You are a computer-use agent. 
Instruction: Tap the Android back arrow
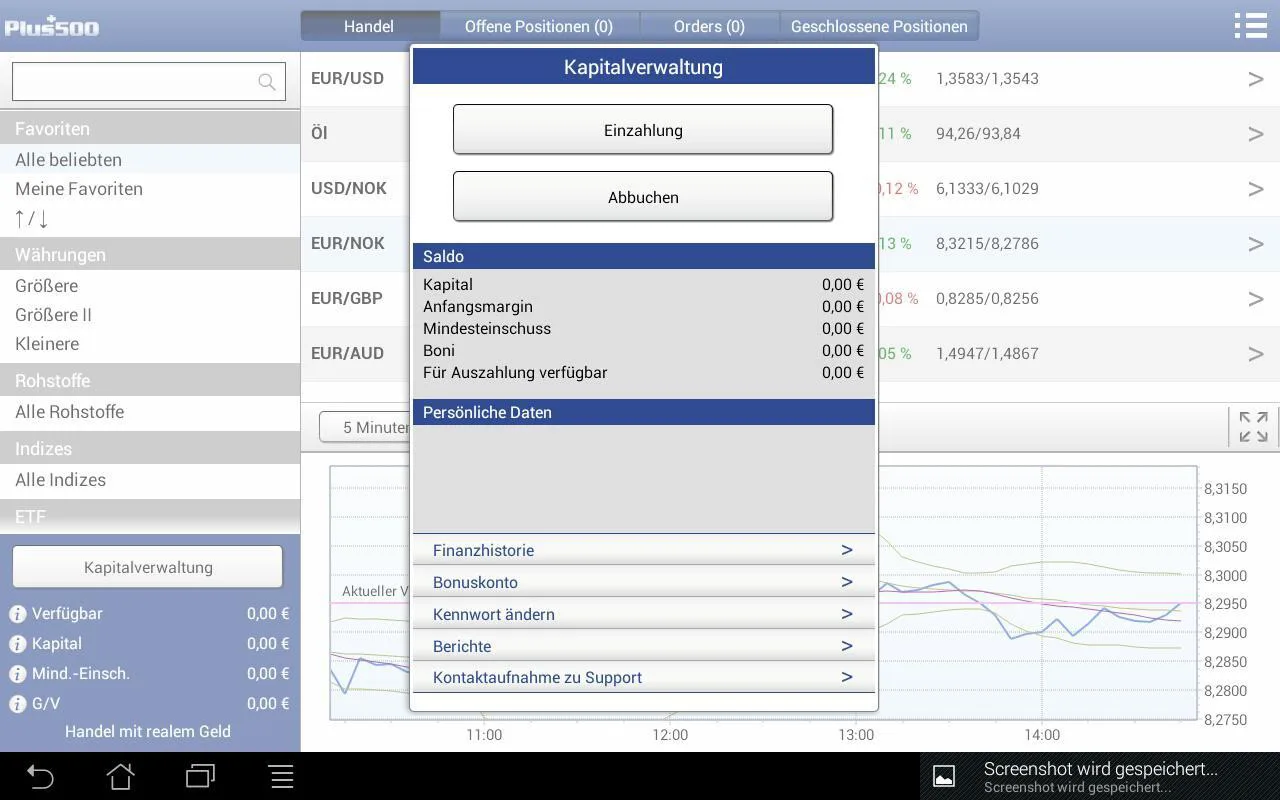coord(40,776)
